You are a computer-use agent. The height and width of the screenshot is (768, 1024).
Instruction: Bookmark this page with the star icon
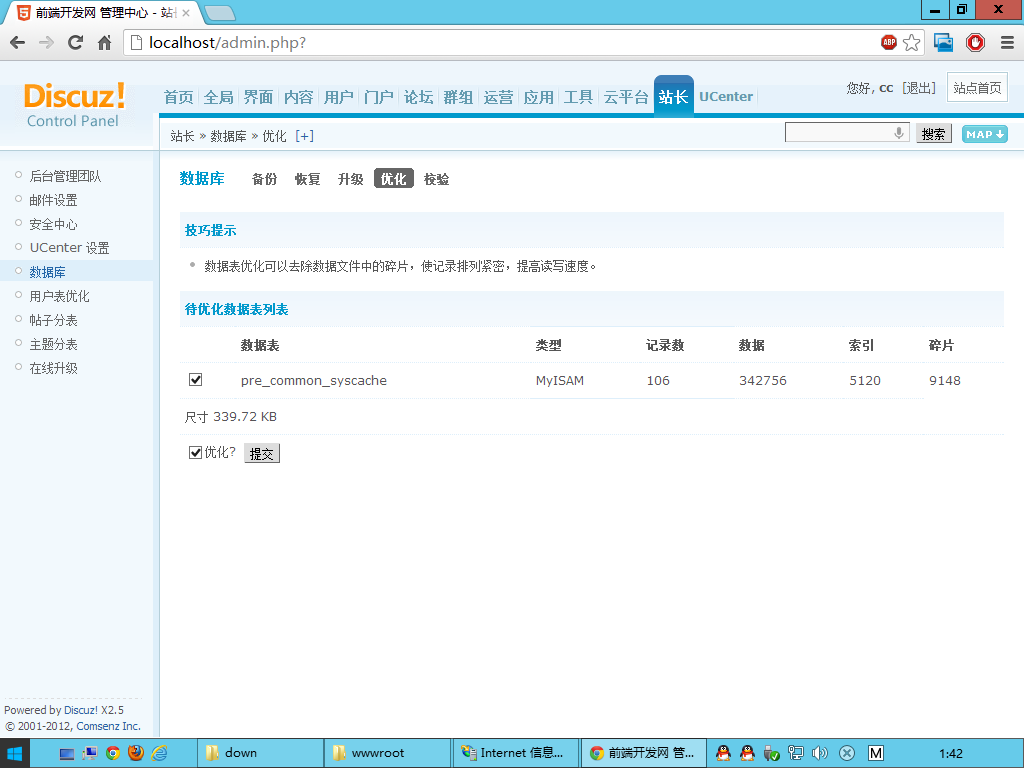tap(912, 43)
